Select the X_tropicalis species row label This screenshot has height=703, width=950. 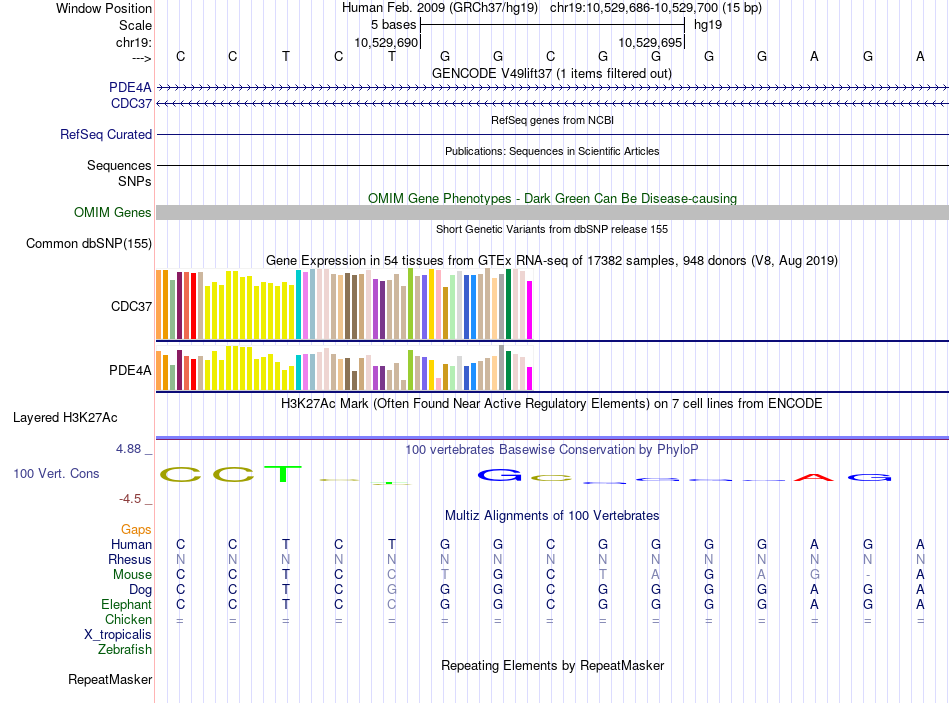tap(118, 635)
